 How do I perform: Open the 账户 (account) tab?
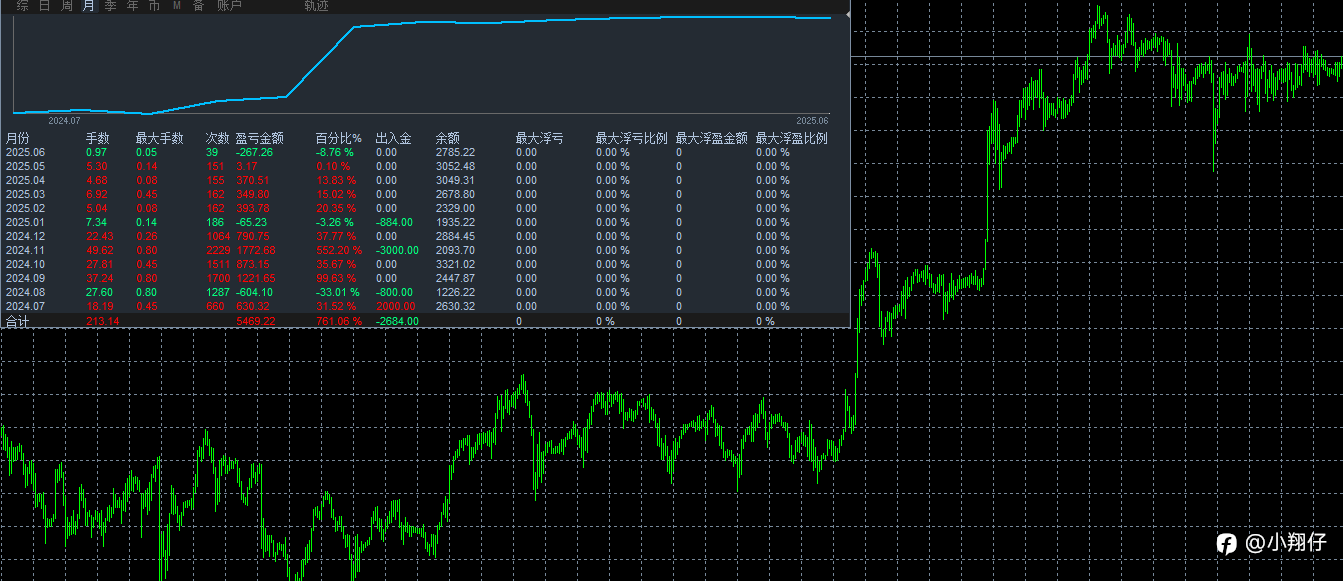[229, 6]
